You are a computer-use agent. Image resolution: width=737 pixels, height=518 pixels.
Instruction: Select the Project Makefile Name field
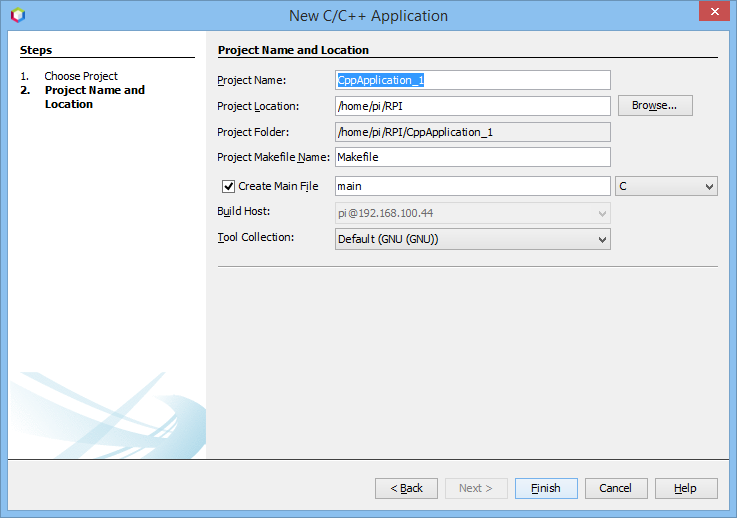tap(472, 157)
